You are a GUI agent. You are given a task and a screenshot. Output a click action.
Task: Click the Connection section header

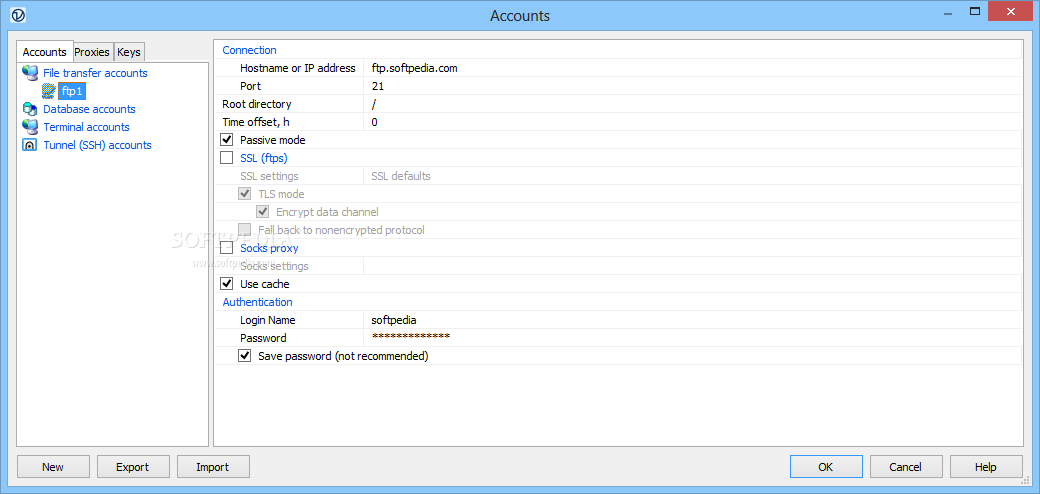coord(249,50)
